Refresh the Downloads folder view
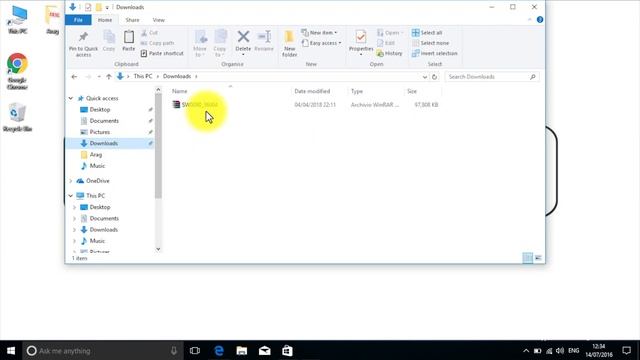 [x=435, y=77]
